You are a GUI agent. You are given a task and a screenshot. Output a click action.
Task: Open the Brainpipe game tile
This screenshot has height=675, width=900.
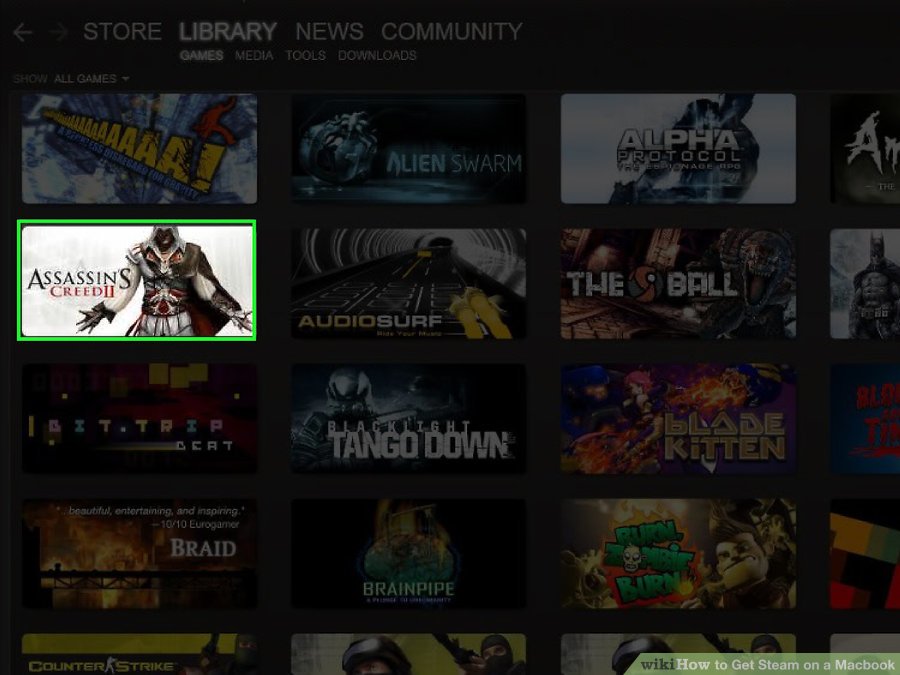(409, 553)
